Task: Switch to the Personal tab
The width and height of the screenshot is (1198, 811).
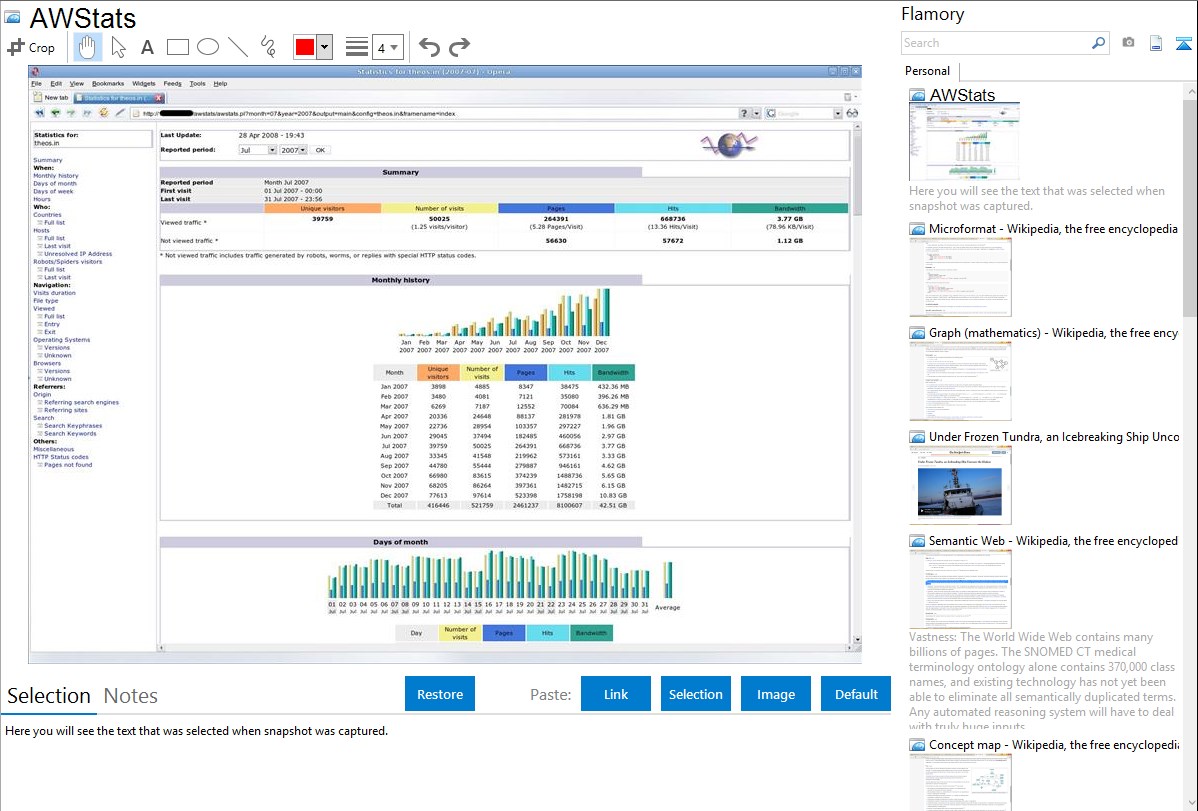Action: 928,71
